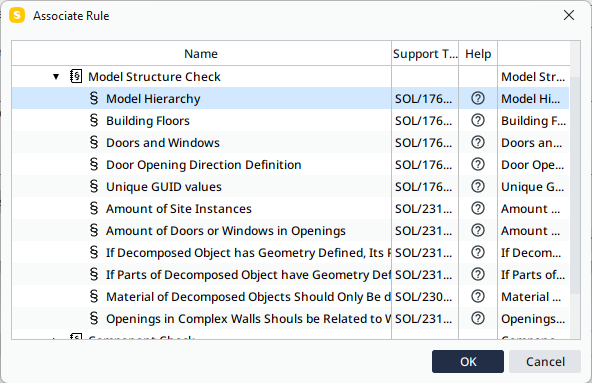Select If Parts of Decomposed Object have Geometry rule
Image resolution: width=592 pixels, height=383 pixels.
[x=290, y=274]
